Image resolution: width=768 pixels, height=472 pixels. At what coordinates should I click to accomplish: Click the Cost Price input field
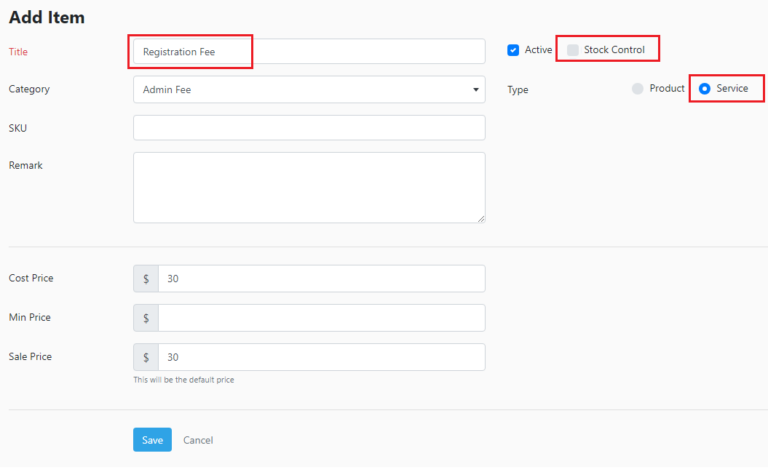(322, 279)
